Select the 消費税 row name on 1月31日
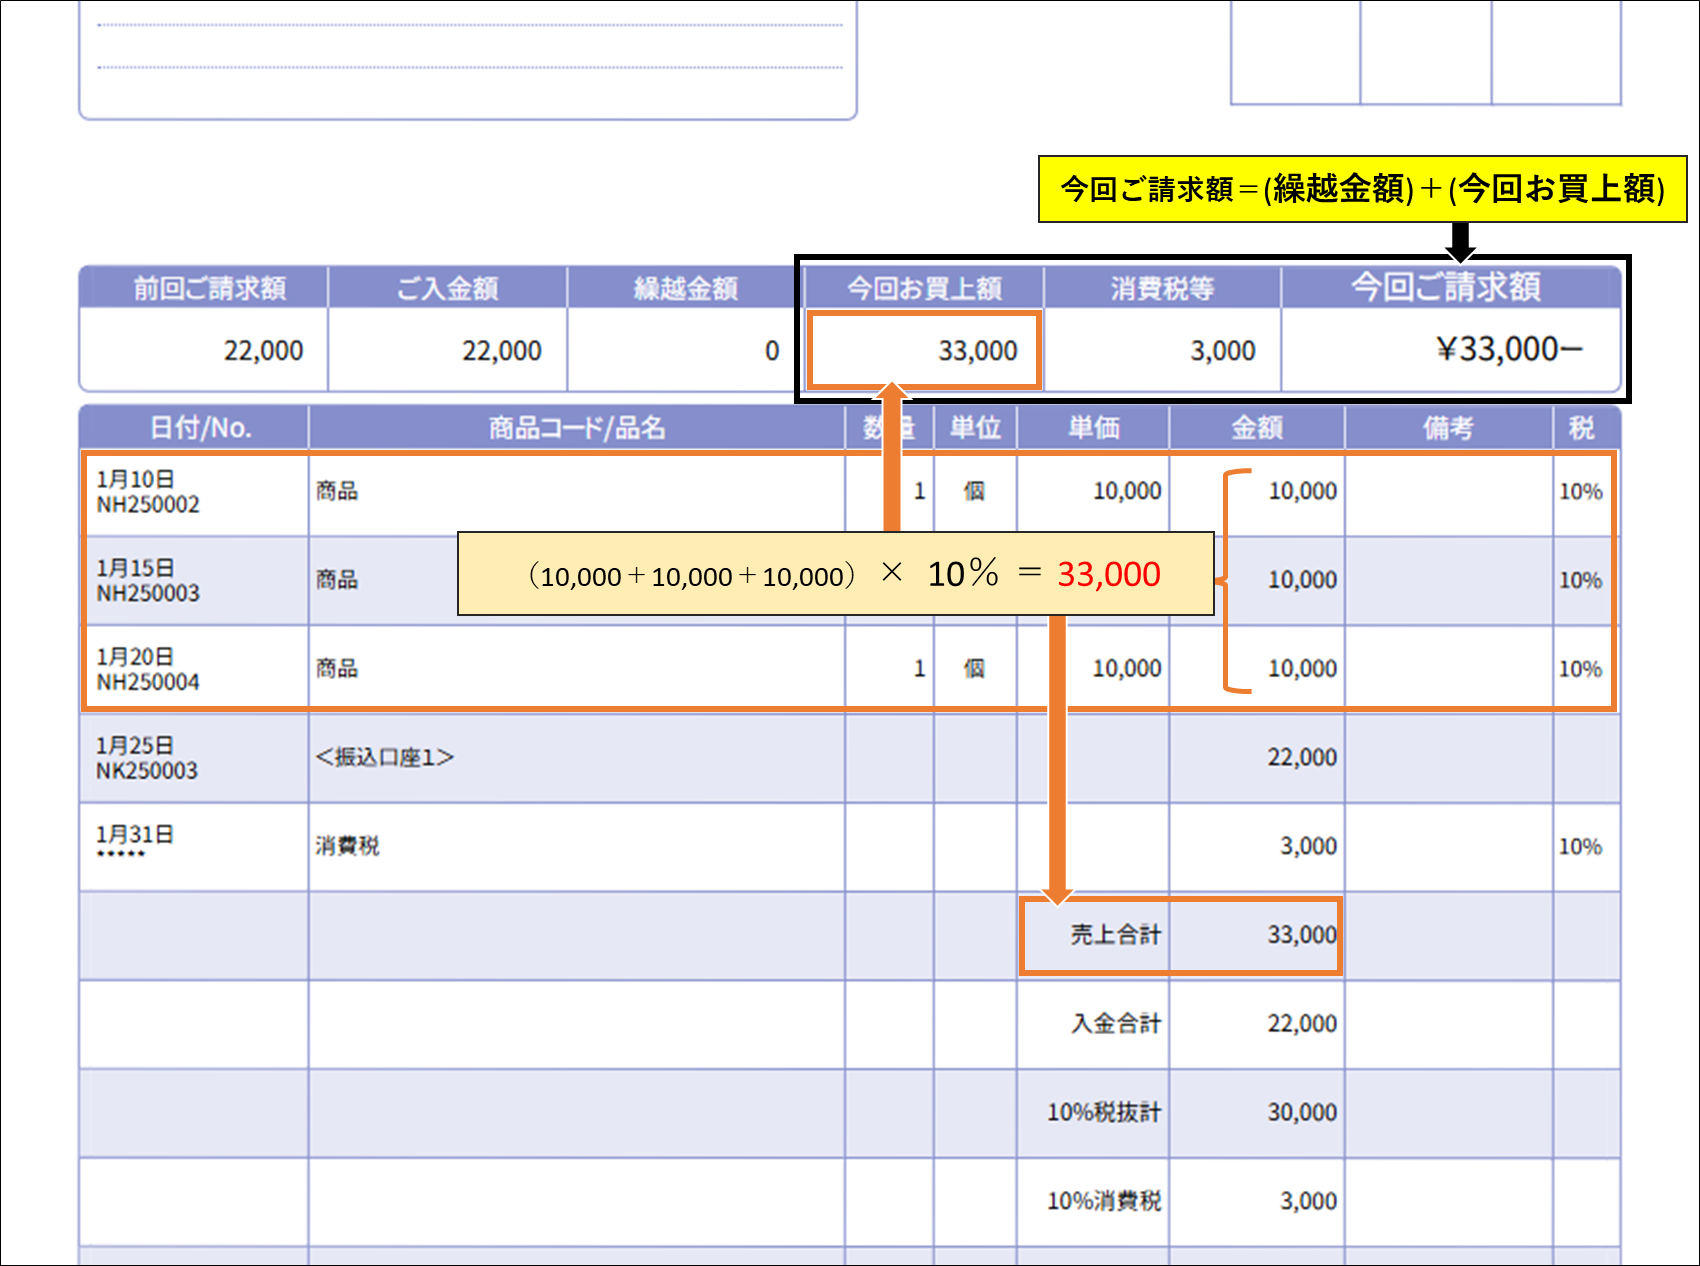 [347, 846]
